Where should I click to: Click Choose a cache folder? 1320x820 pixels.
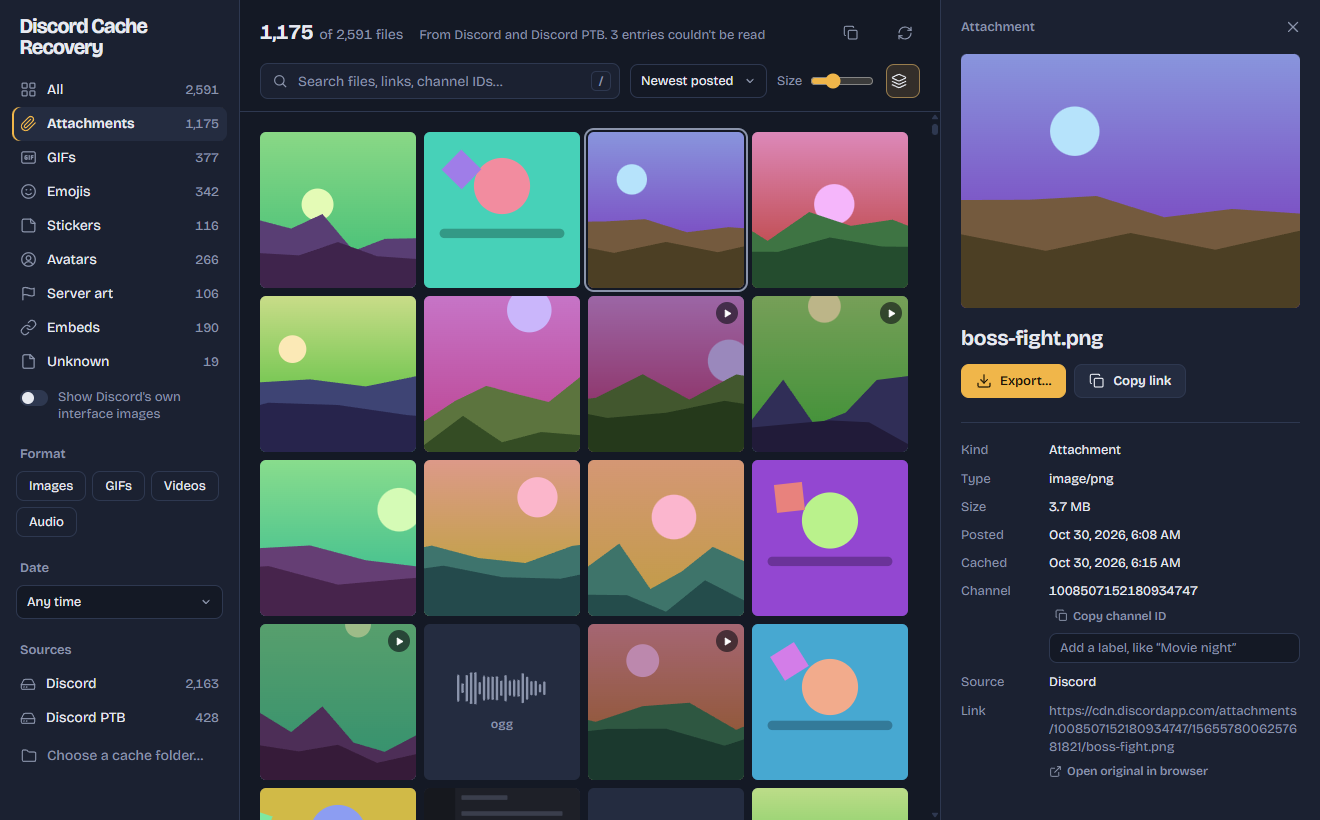(120, 755)
